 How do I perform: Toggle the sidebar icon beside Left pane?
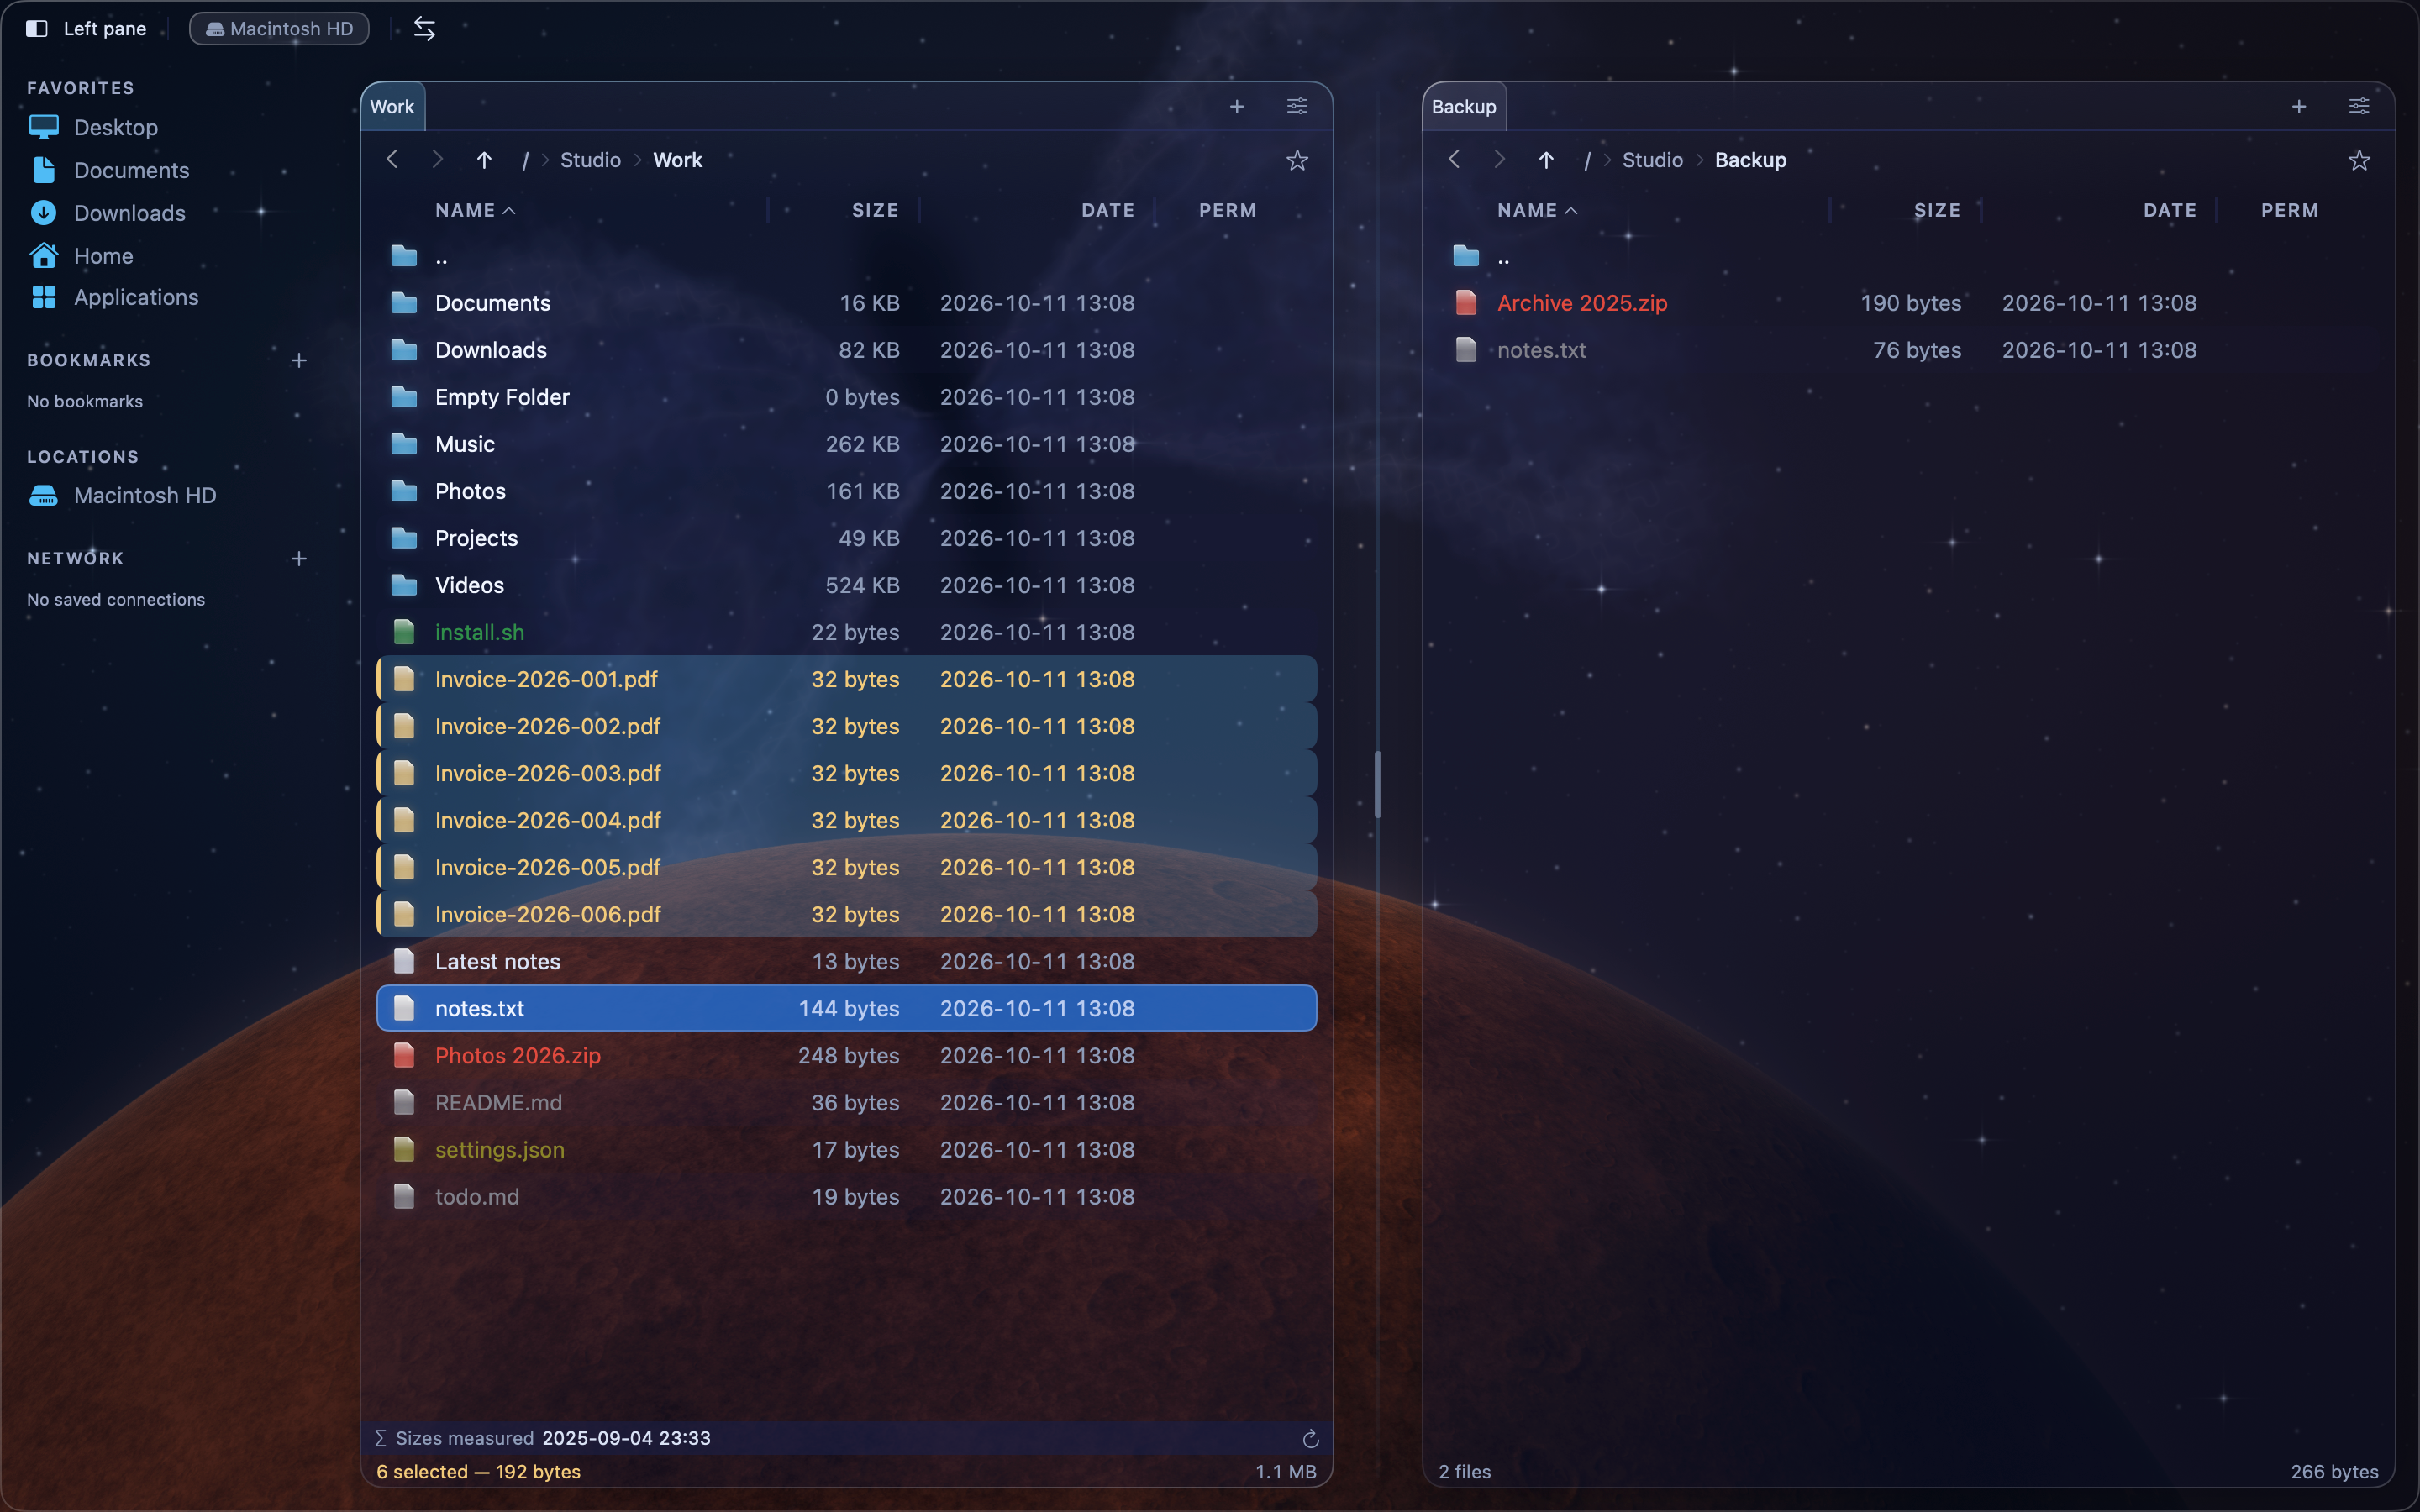coord(37,29)
